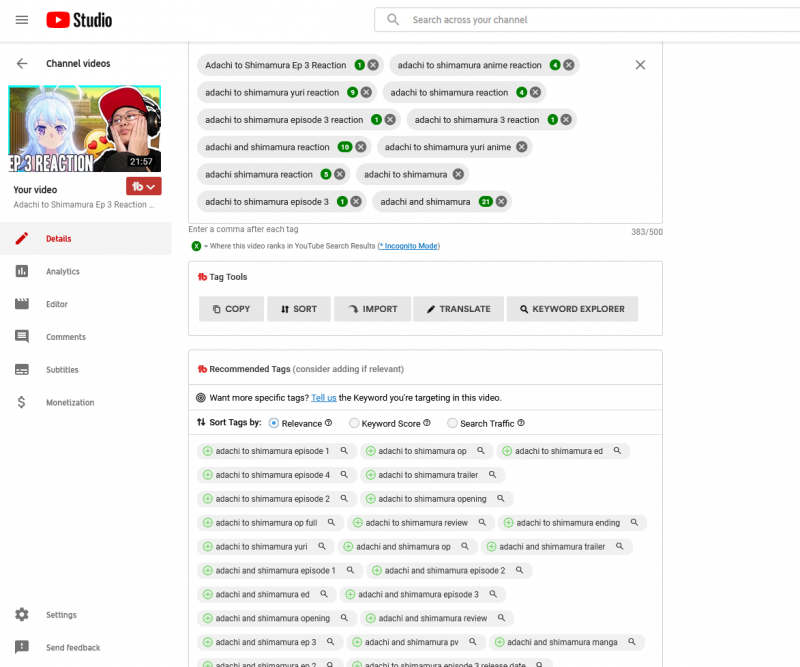This screenshot has height=667, width=800.
Task: Add recommended tag 'adachi to shimamura episode 1'
Action: (x=208, y=451)
